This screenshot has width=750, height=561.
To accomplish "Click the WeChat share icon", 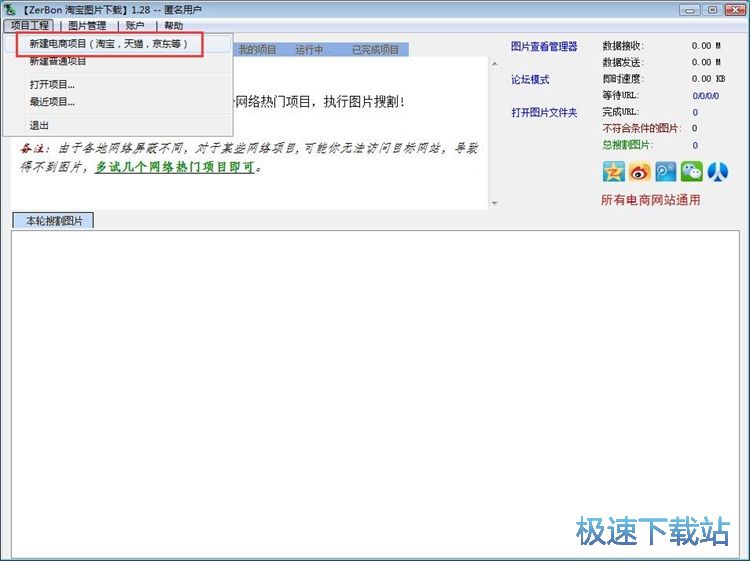I will coord(692,172).
